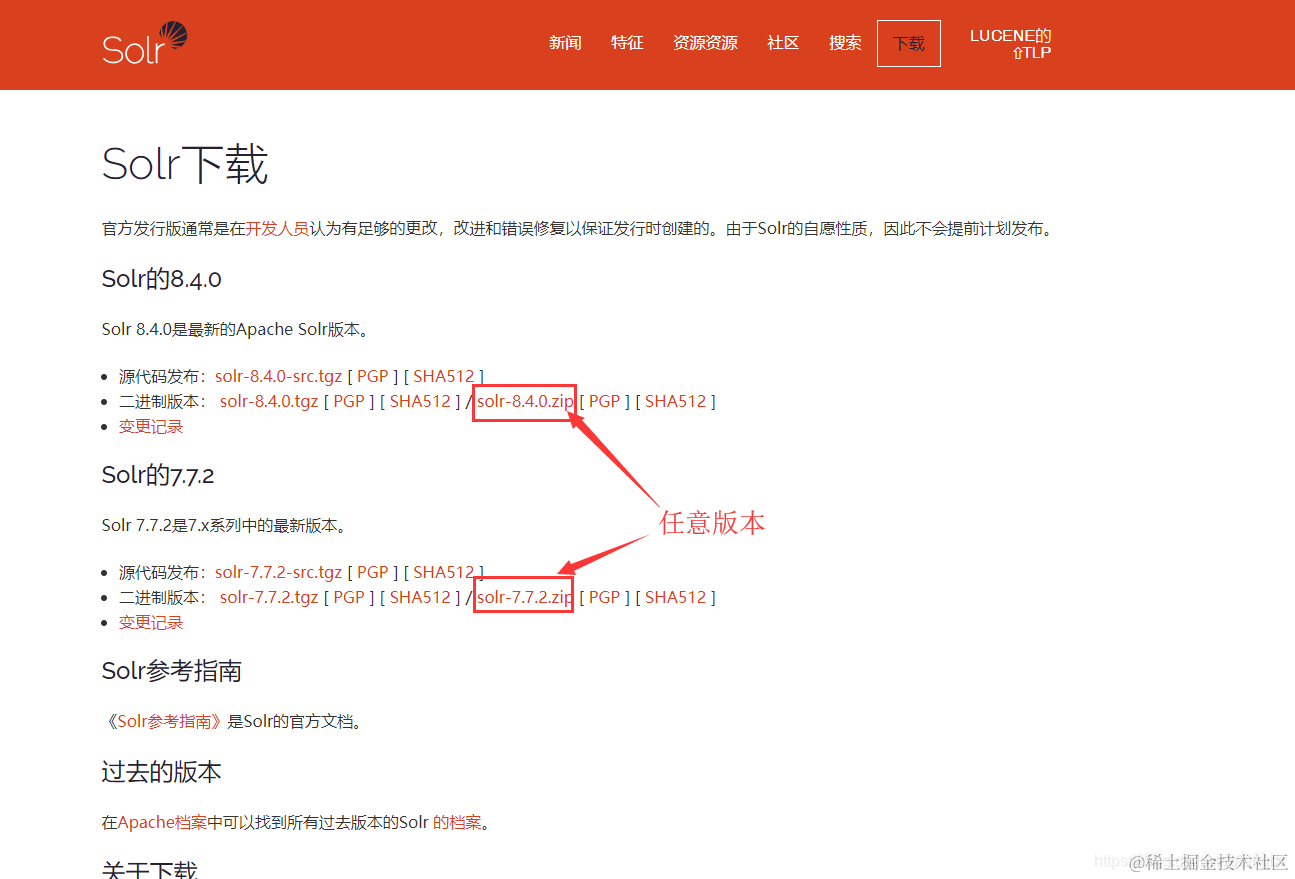Open the PGP link after solr-7.7.2.tgz
The image size is (1295, 879).
pos(348,597)
